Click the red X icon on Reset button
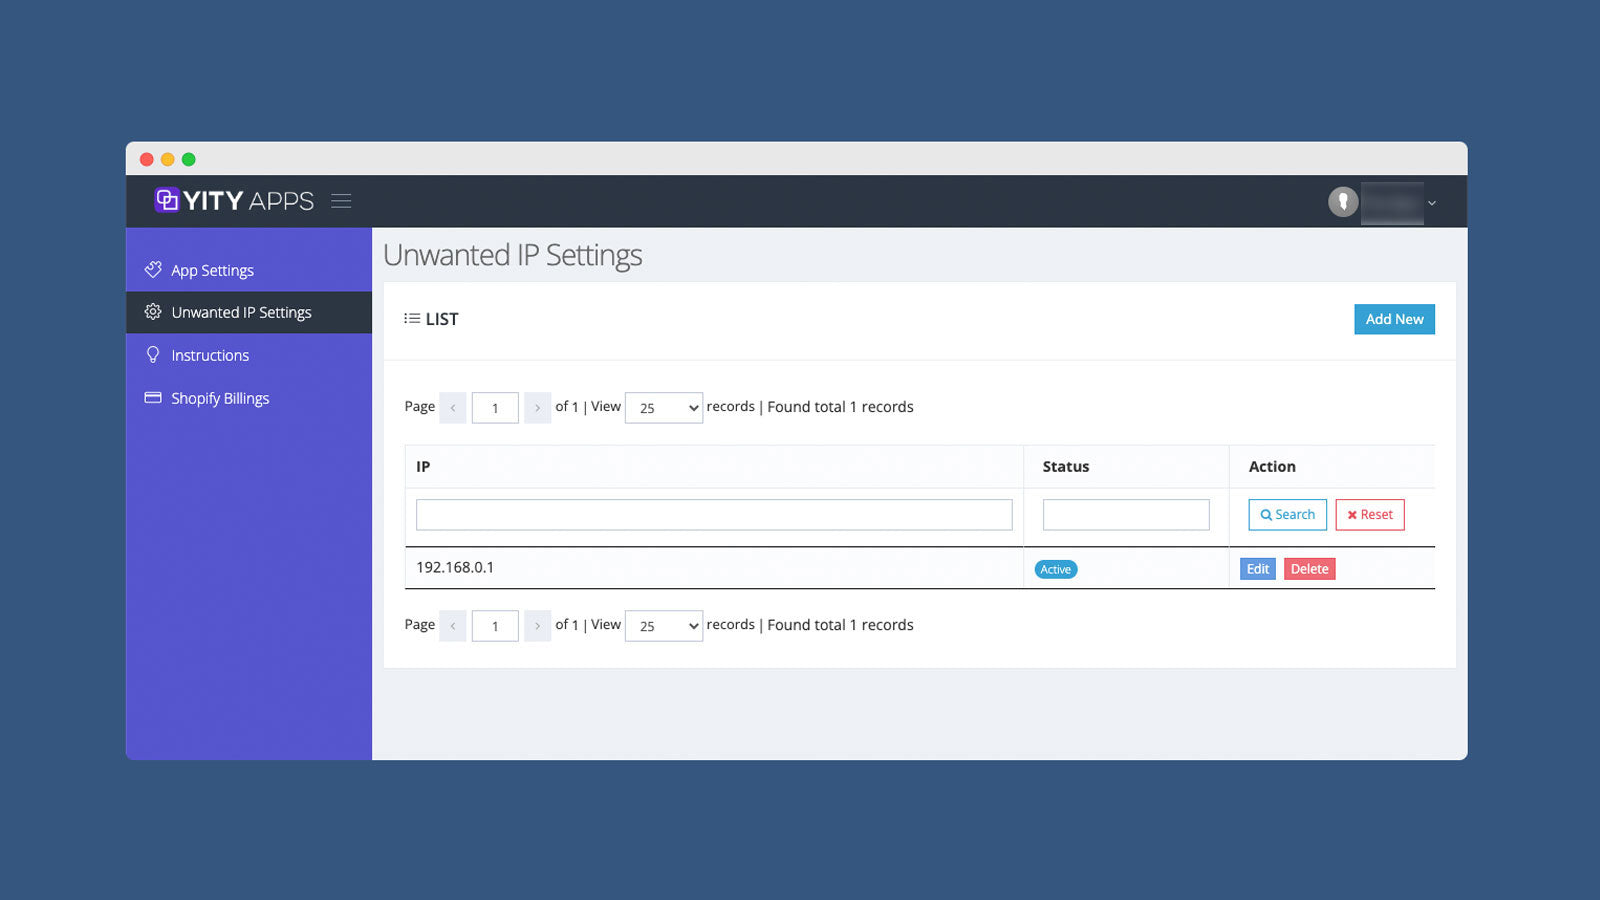Viewport: 1600px width, 900px height. [1352, 515]
